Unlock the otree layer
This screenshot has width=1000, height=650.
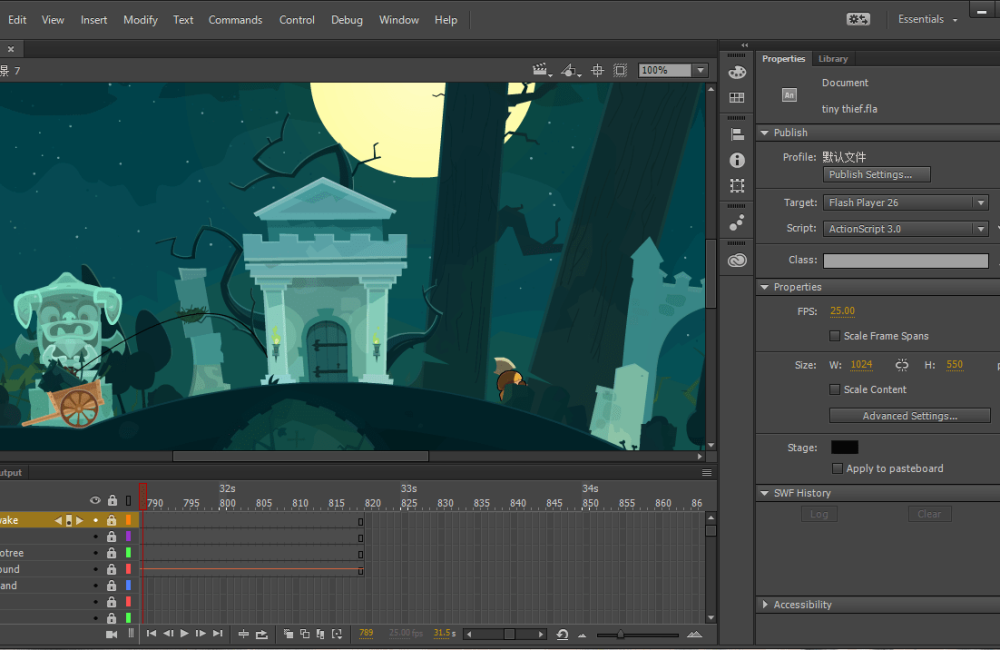click(112, 553)
